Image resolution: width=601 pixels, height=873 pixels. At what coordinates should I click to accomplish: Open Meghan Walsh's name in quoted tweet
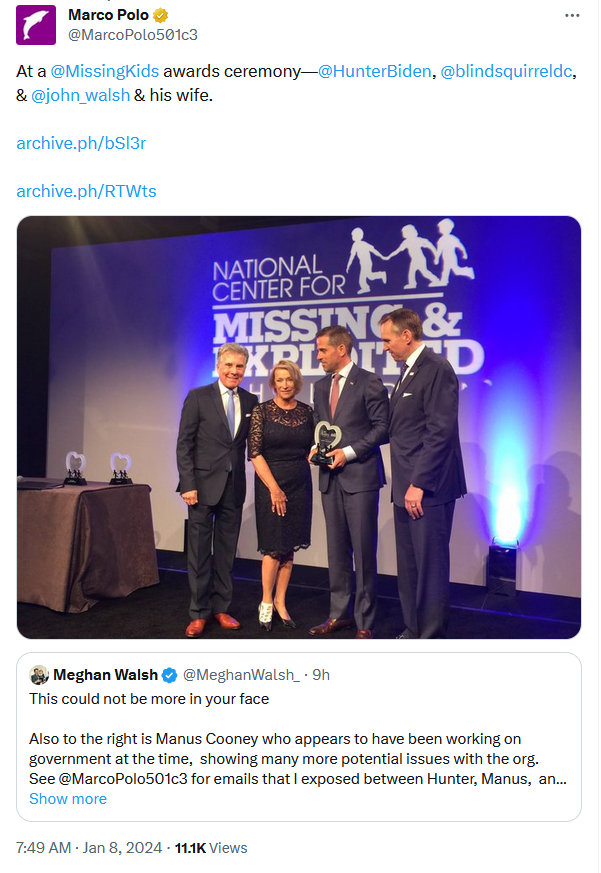tap(105, 675)
